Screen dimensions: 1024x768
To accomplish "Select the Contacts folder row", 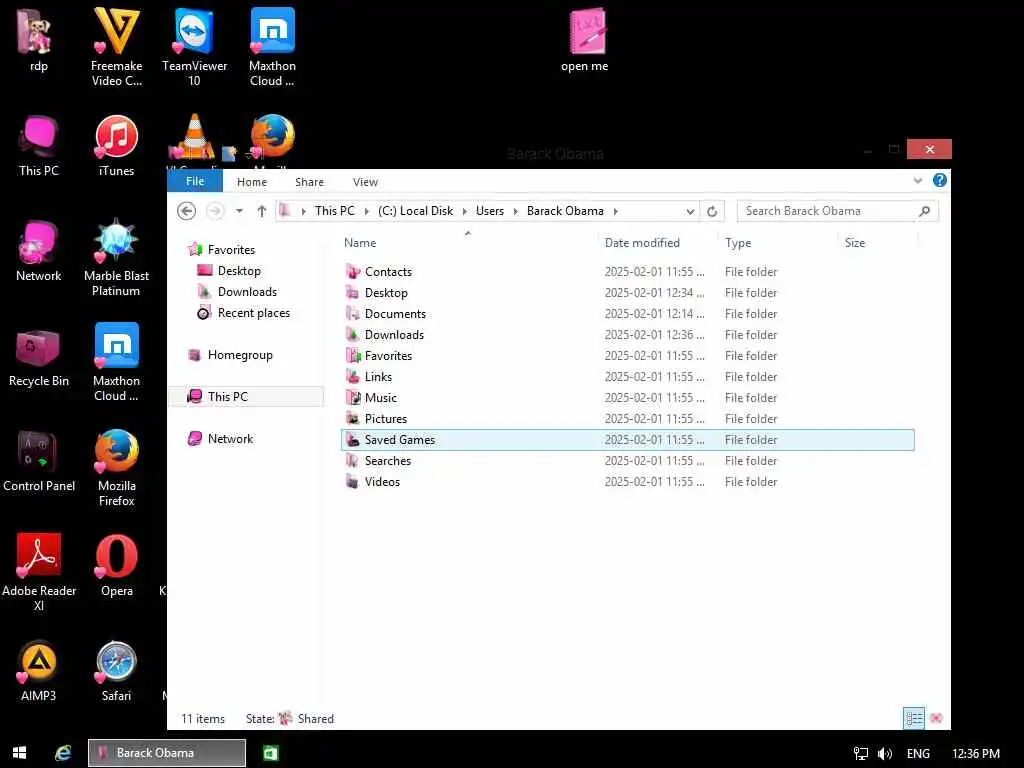I will pyautogui.click(x=628, y=272).
